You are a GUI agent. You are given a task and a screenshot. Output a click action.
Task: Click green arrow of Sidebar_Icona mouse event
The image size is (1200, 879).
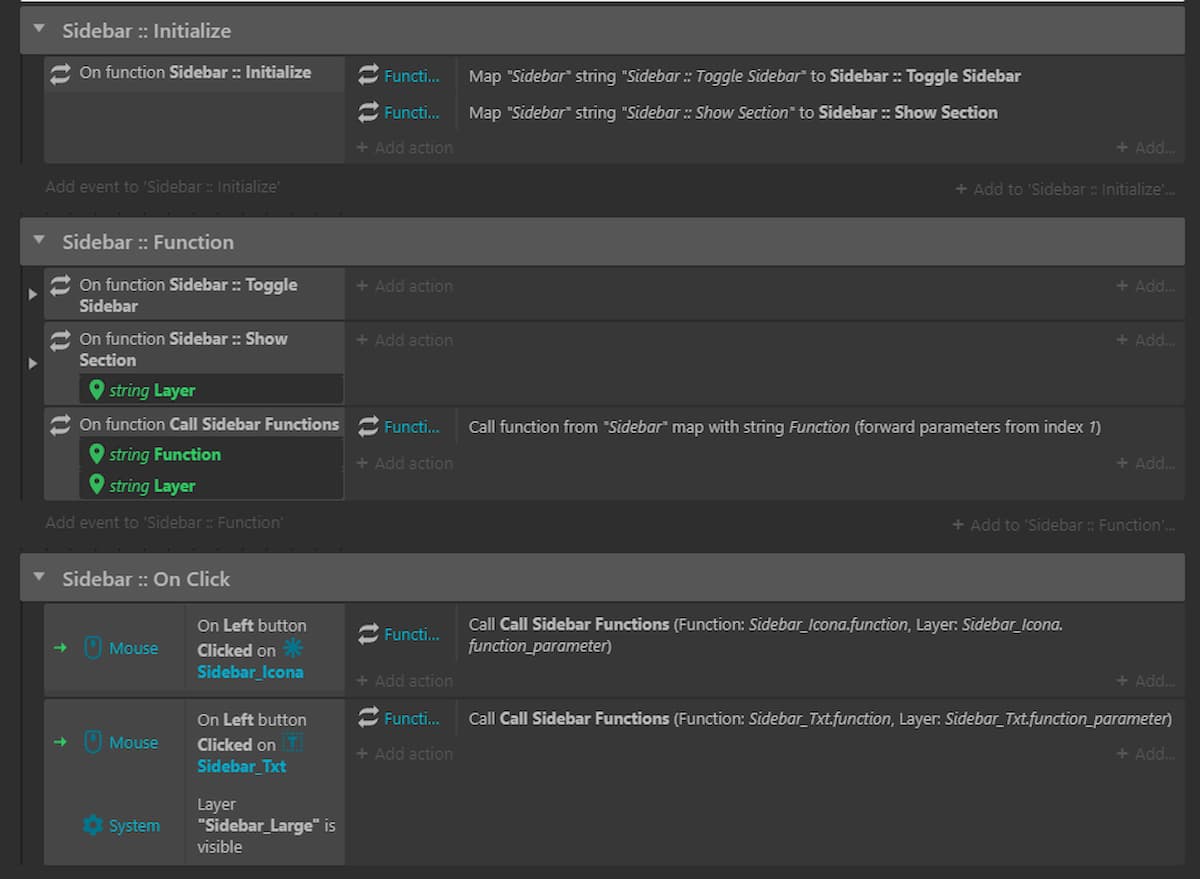[60, 648]
